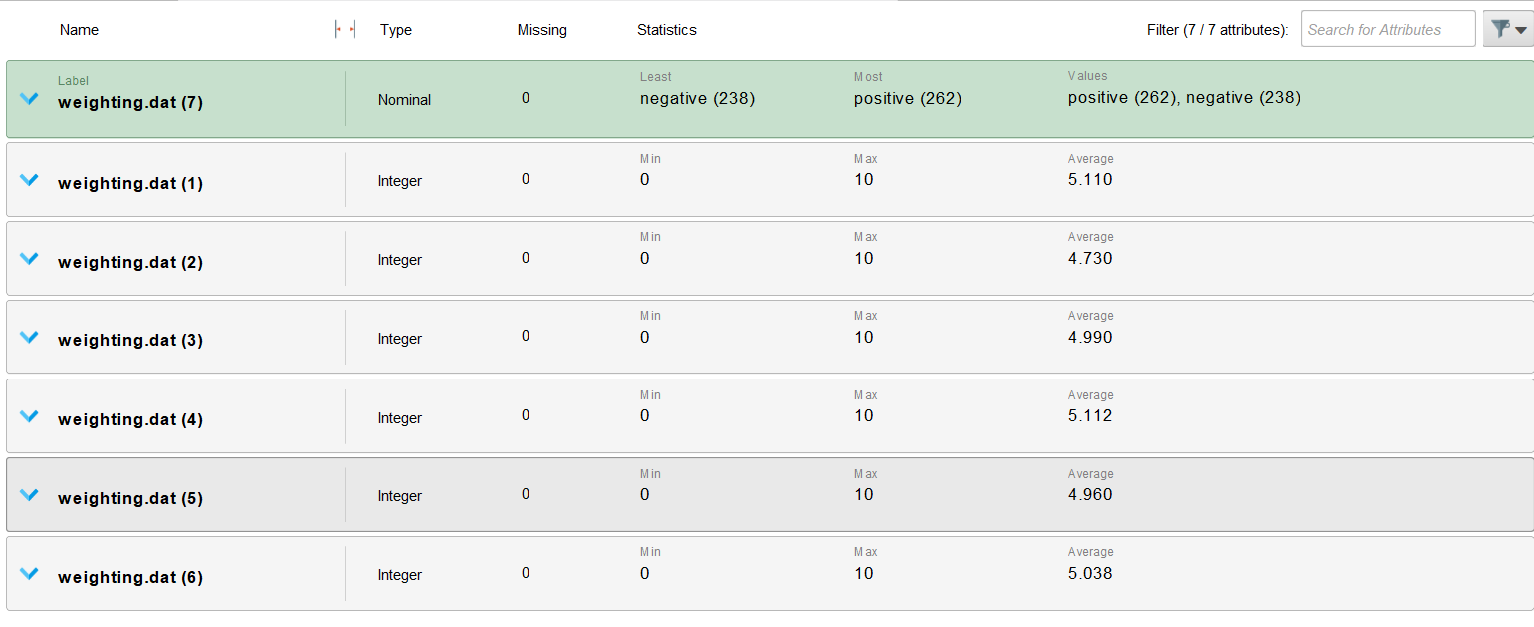The height and width of the screenshot is (627, 1534).
Task: Select the weighting.dat (7) attribute name
Action: pos(130,102)
